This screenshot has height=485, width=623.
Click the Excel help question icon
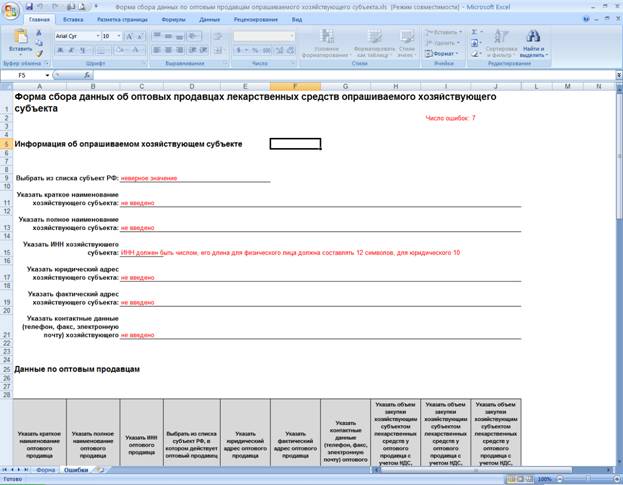[x=586, y=19]
